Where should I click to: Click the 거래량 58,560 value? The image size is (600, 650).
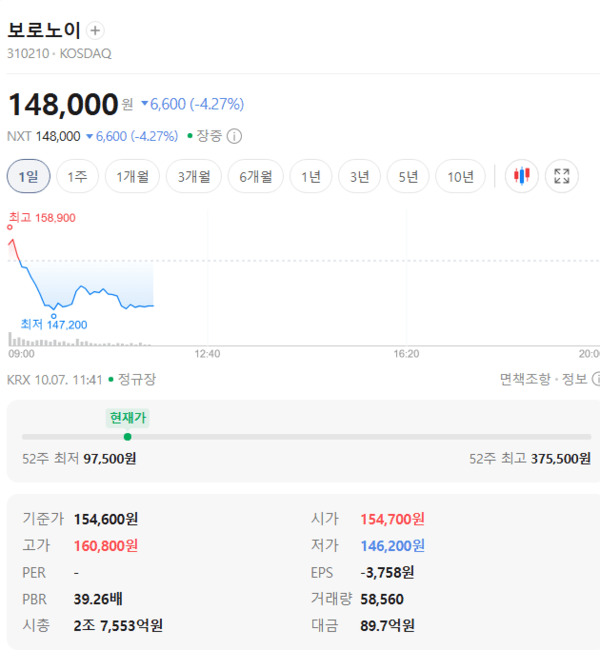[382, 599]
